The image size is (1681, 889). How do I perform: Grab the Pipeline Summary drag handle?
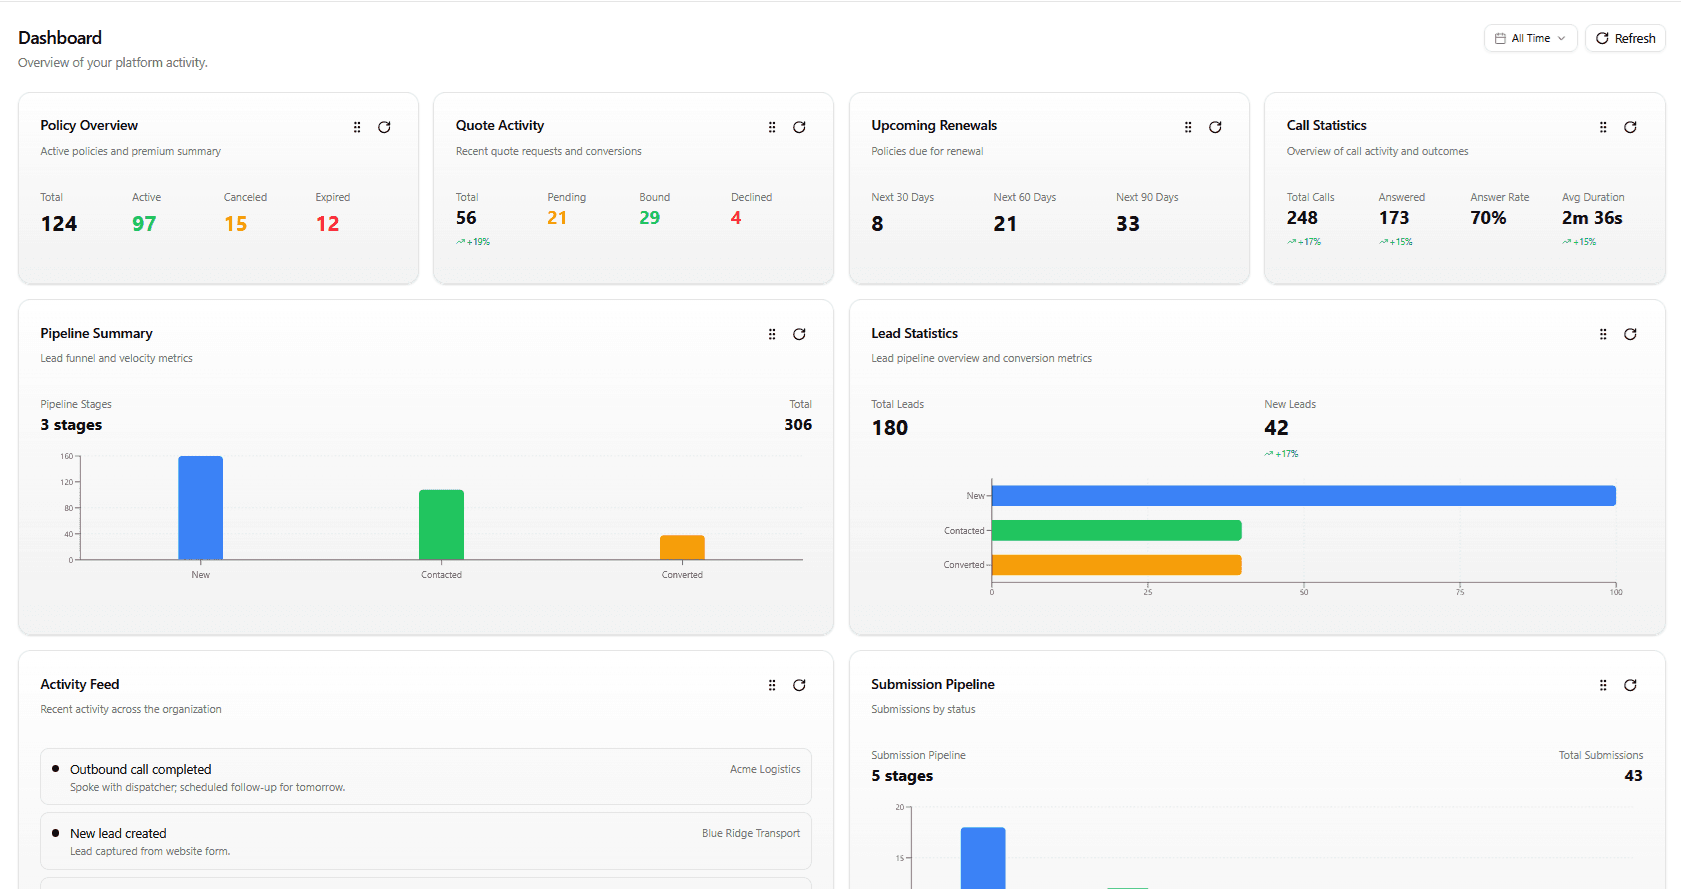point(772,334)
